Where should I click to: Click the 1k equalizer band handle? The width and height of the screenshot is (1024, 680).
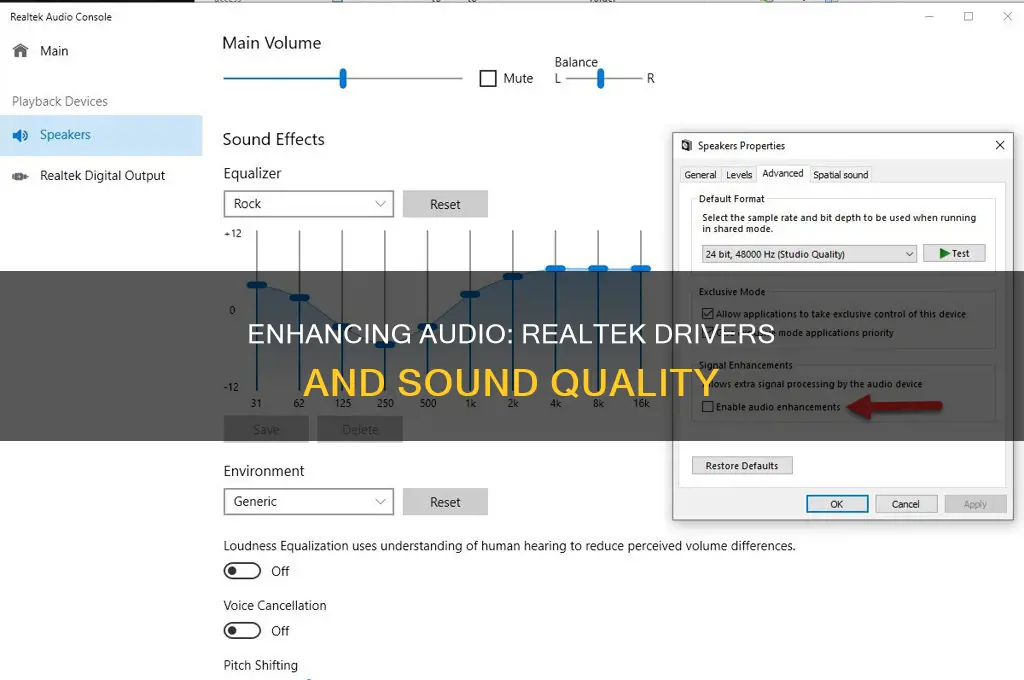coord(470,294)
